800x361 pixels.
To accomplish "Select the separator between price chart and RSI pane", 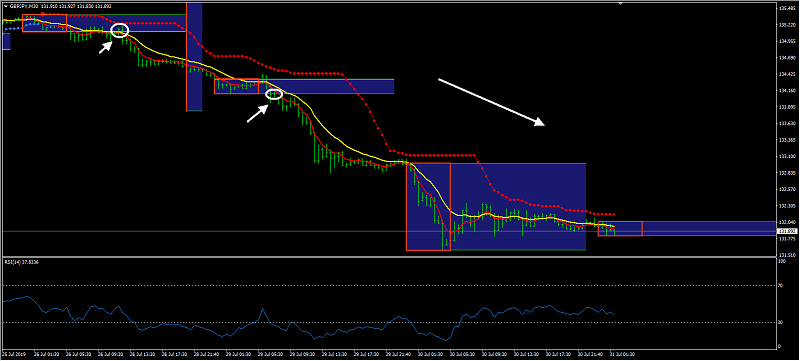I will pos(388,256).
